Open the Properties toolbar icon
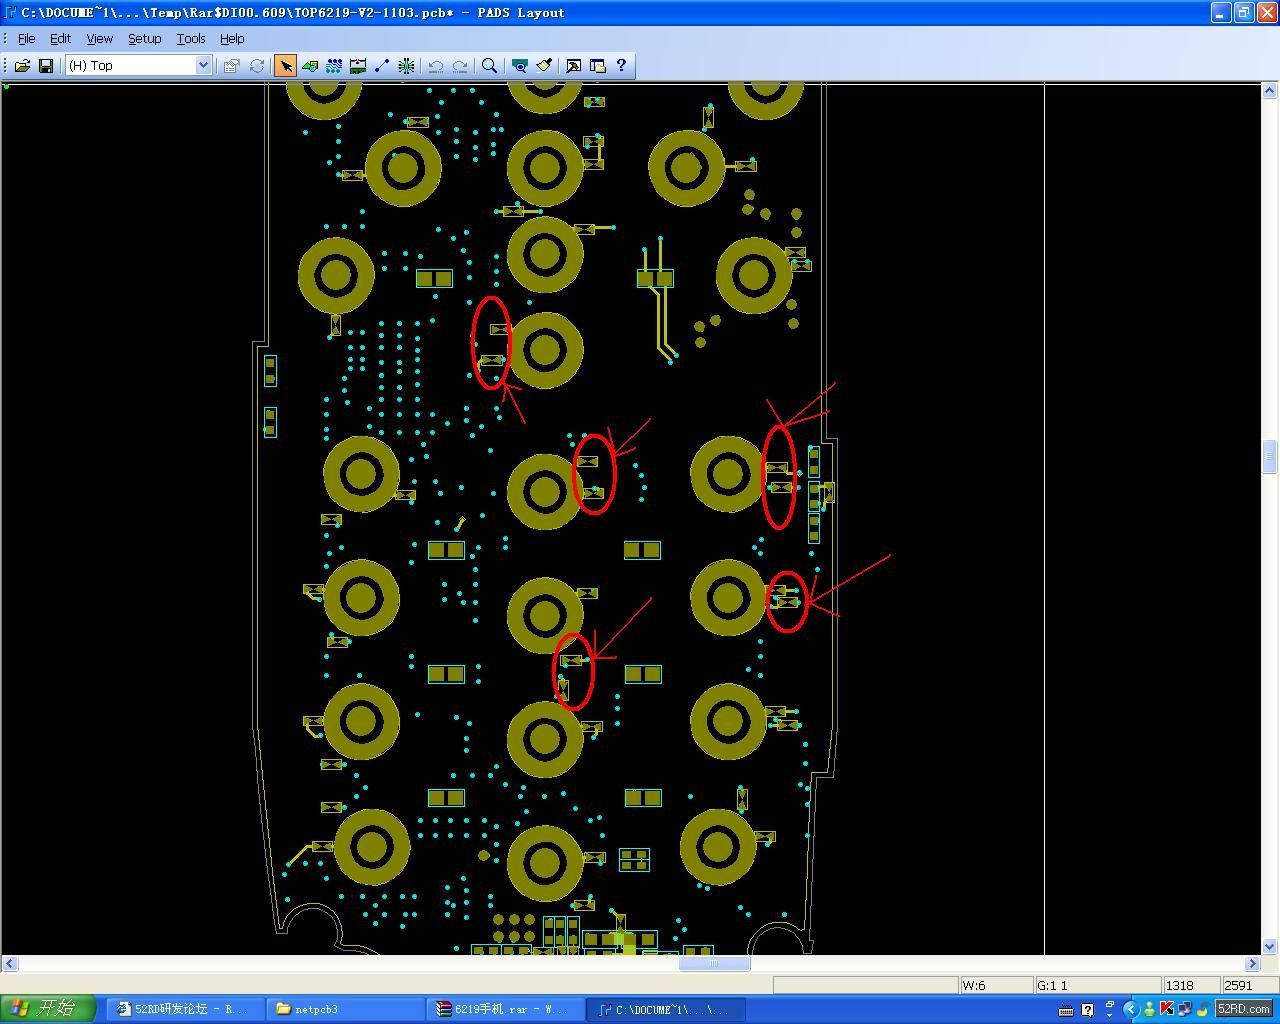 [232, 66]
